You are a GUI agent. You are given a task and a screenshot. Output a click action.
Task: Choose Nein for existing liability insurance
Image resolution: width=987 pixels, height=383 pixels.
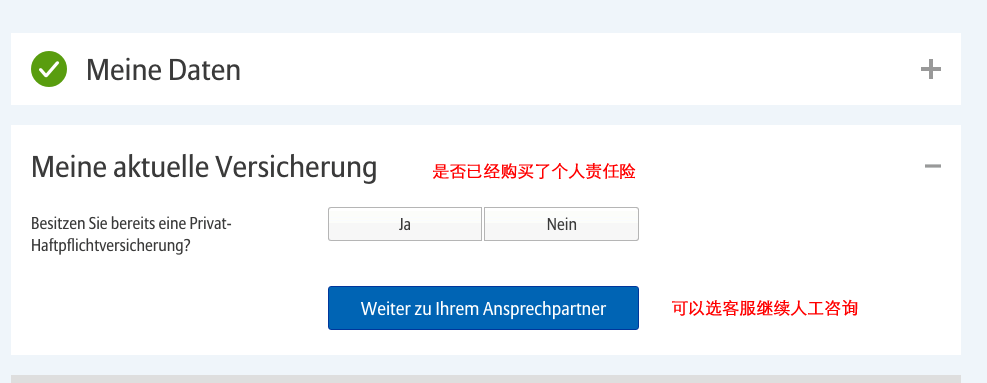pos(561,224)
